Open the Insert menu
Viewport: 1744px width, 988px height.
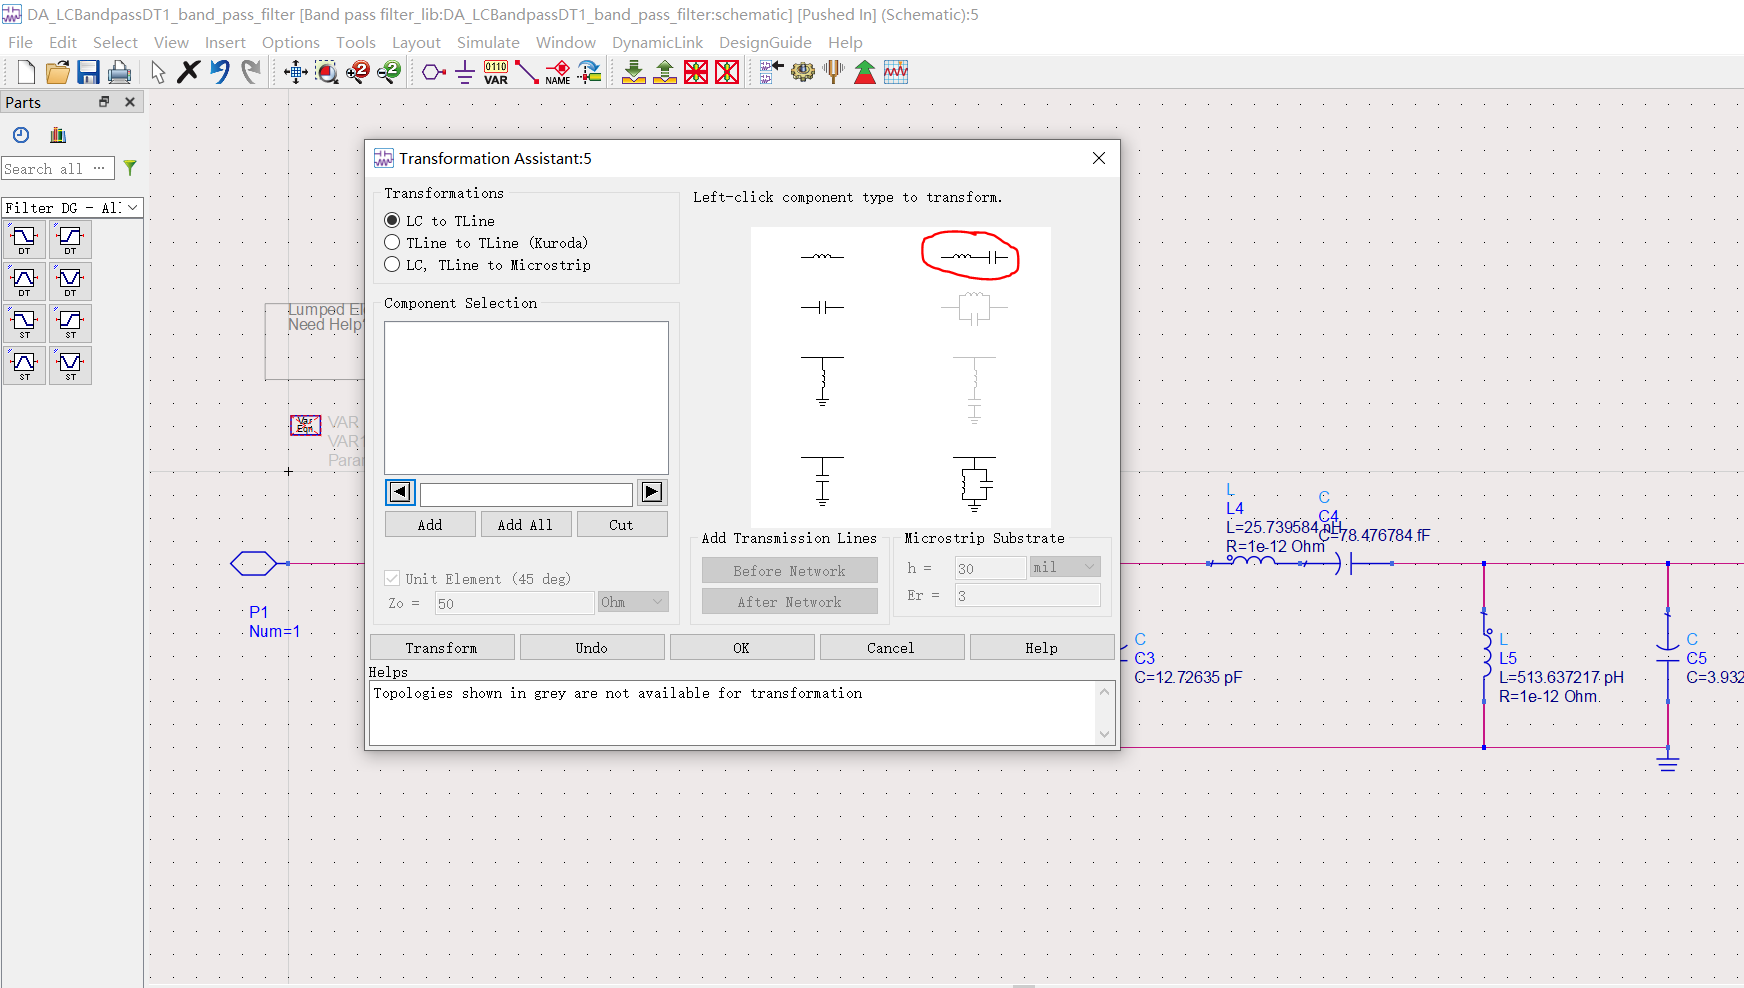pyautogui.click(x=225, y=42)
